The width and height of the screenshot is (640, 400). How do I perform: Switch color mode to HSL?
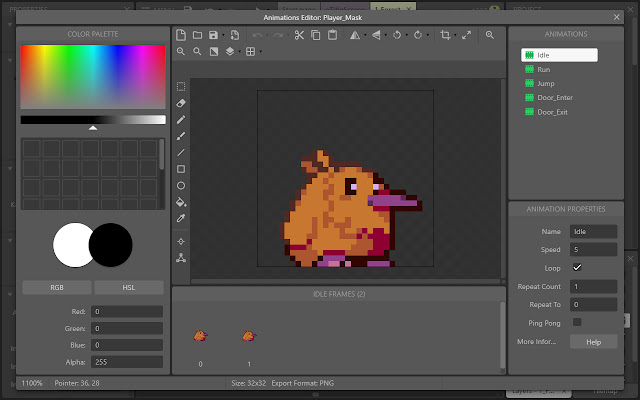pyautogui.click(x=129, y=287)
